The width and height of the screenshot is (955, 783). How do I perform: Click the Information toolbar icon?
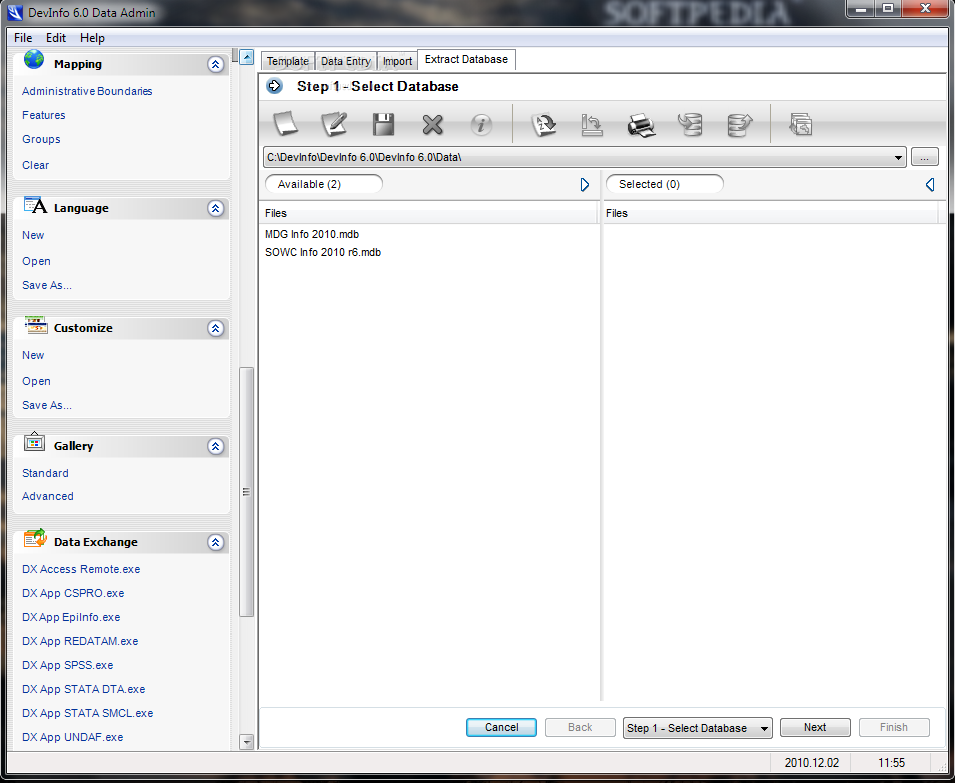pyautogui.click(x=481, y=125)
